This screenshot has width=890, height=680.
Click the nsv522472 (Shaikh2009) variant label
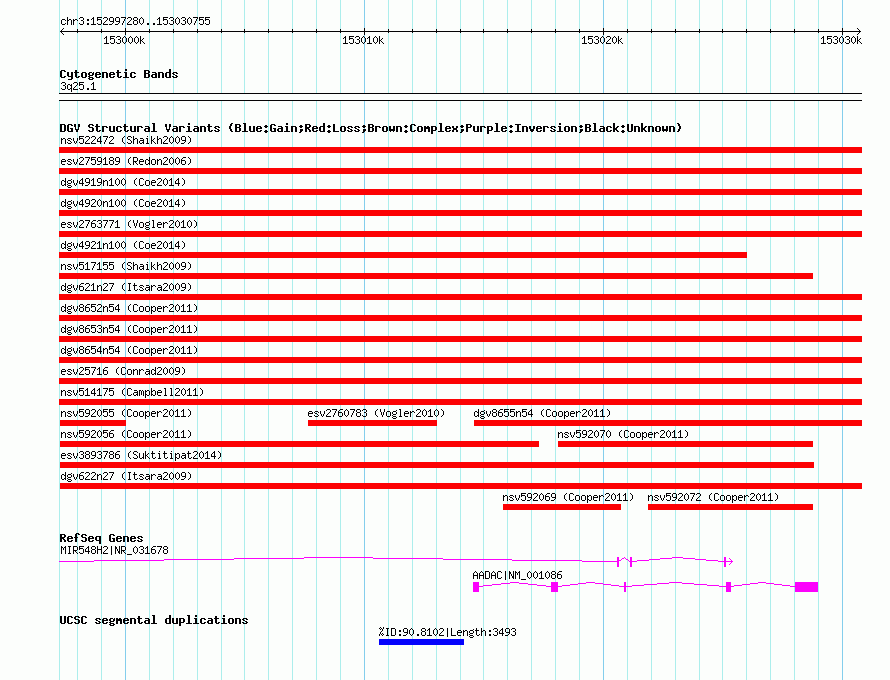[x=126, y=140]
